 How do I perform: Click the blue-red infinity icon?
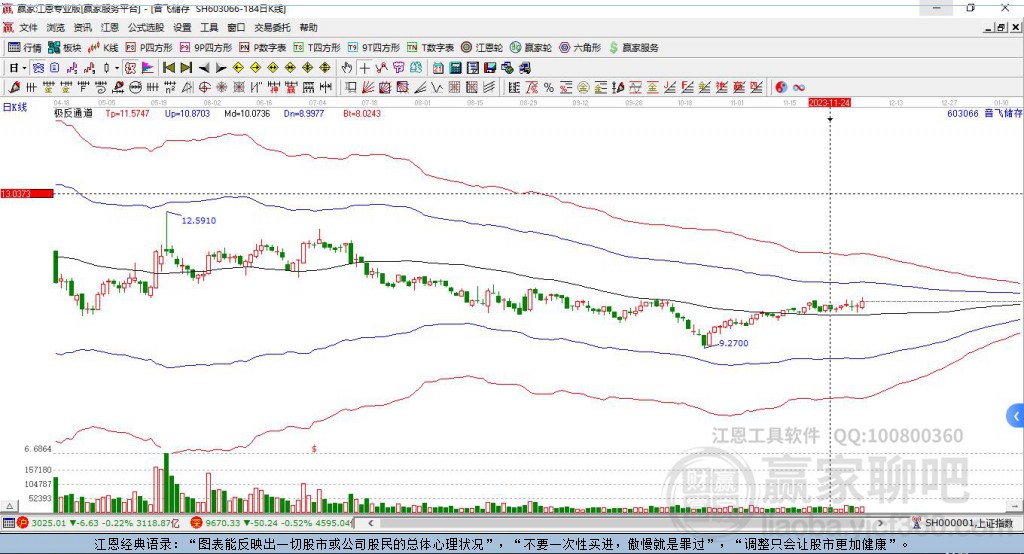798,88
